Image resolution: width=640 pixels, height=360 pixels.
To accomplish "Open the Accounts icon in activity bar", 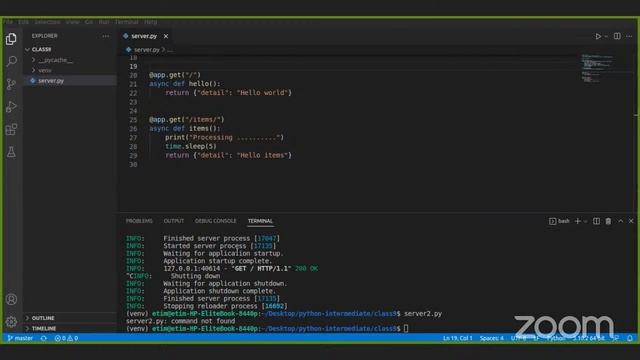I will (11, 299).
